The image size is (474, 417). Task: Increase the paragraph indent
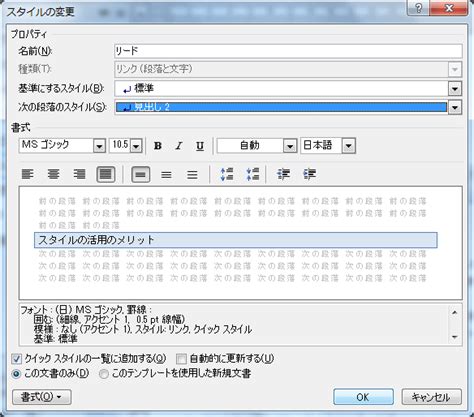click(x=309, y=174)
